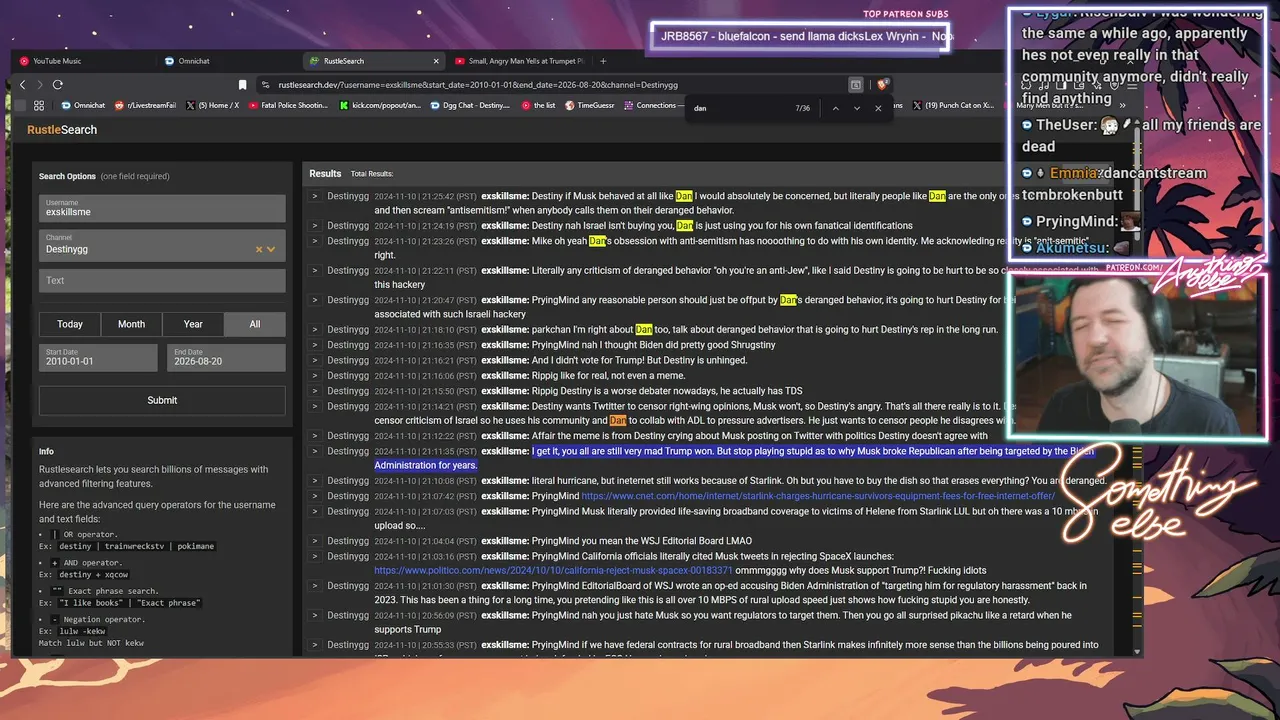The width and height of the screenshot is (1280, 720).
Task: Expand the 21:24:19 message row
Action: tap(314, 226)
